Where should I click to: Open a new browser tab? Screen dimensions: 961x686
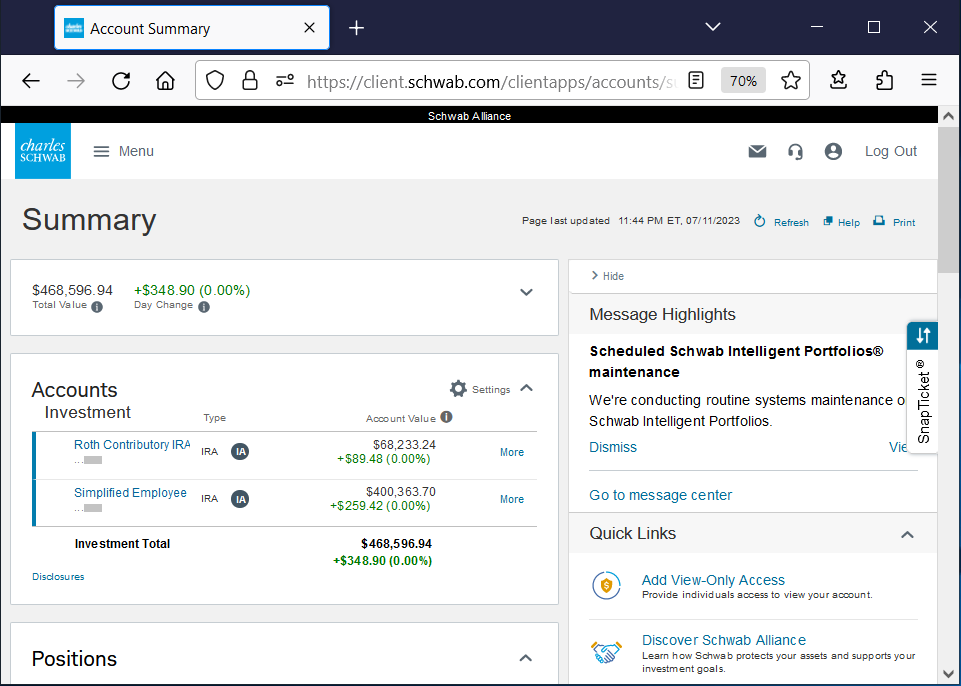tap(357, 28)
